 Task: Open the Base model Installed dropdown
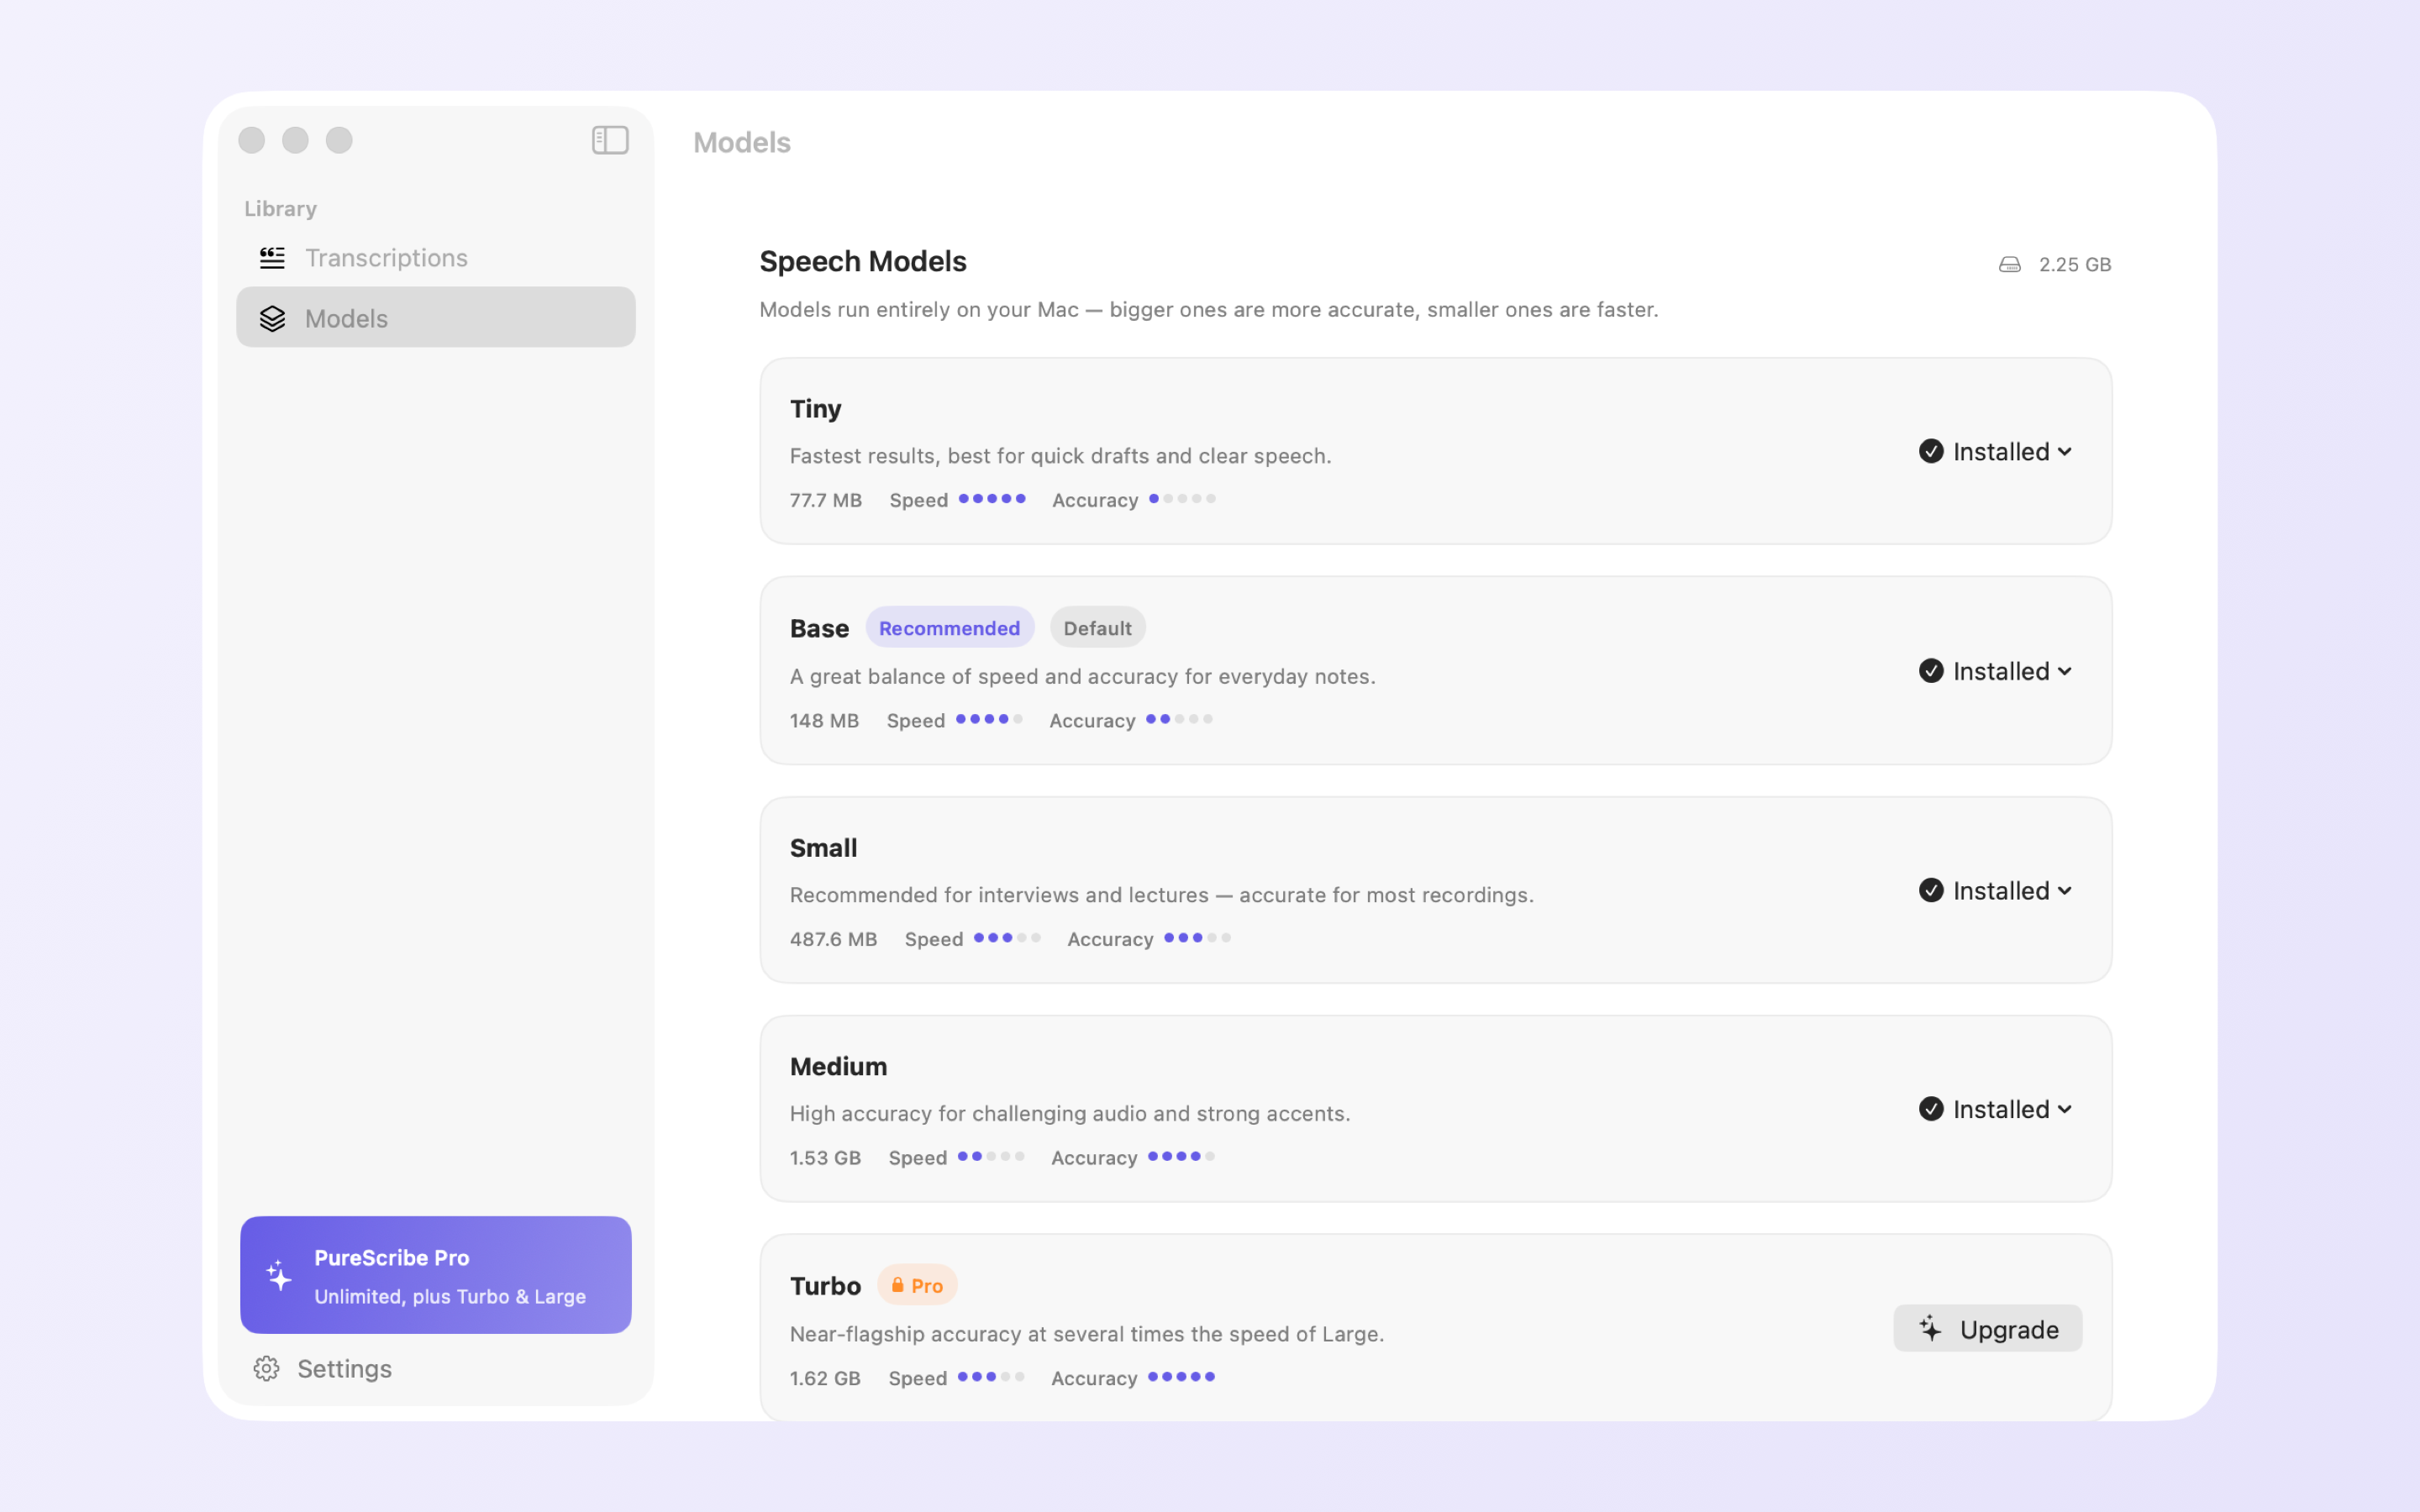click(1996, 670)
